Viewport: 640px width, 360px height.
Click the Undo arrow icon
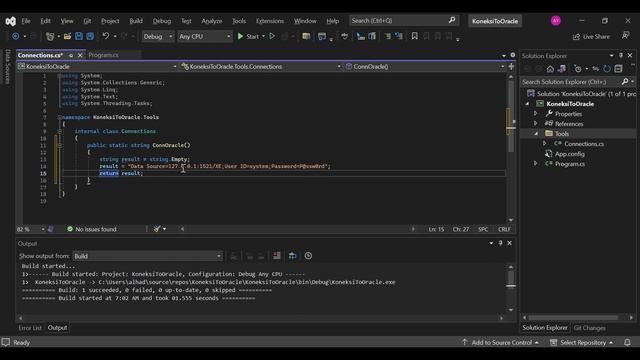coord(106,36)
